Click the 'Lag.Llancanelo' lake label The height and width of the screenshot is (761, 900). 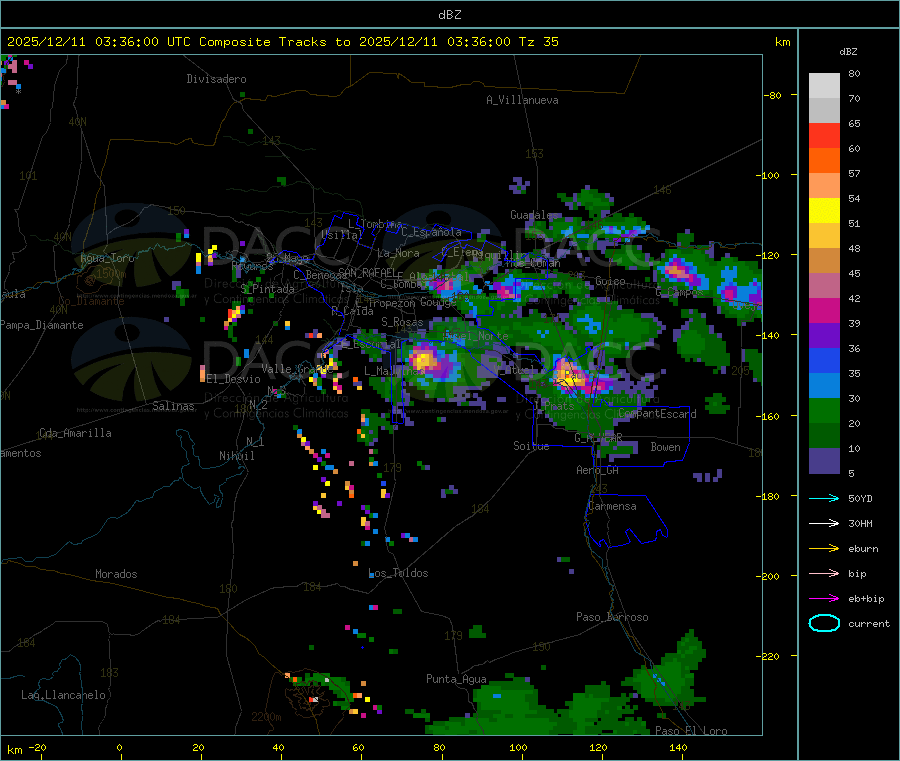(x=64, y=695)
